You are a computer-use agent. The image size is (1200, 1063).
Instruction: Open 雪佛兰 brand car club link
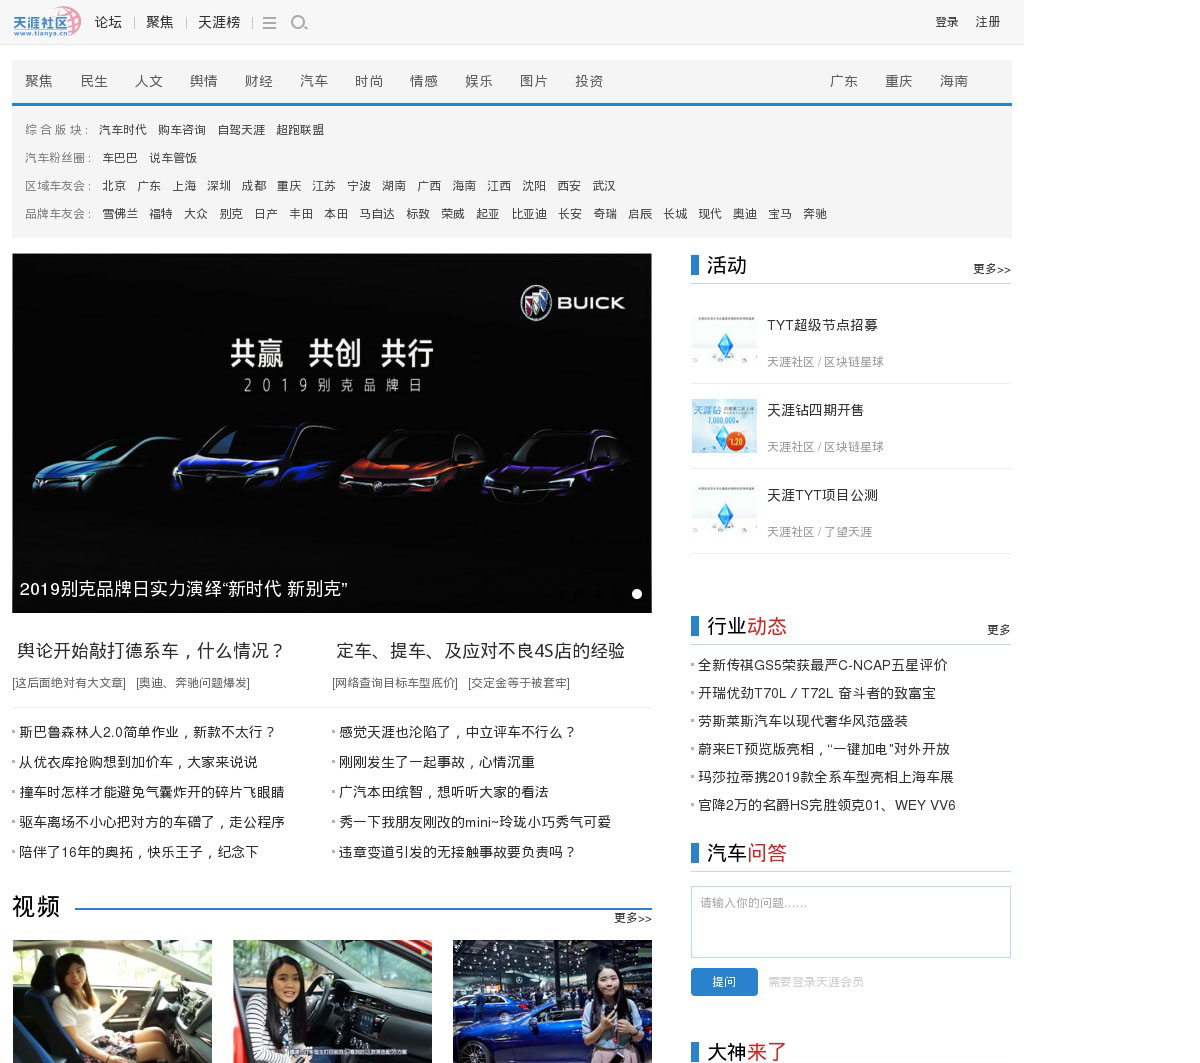point(120,214)
